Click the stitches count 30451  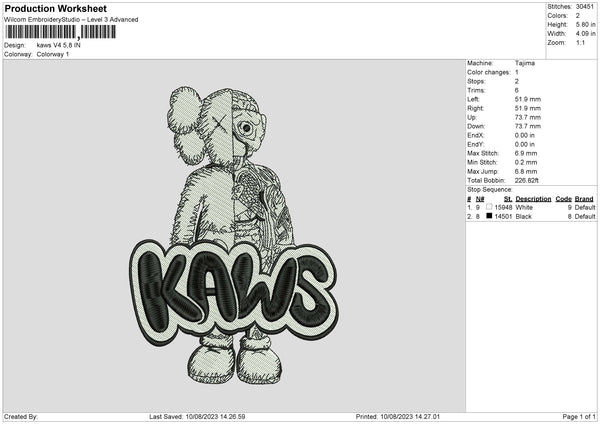(x=585, y=7)
